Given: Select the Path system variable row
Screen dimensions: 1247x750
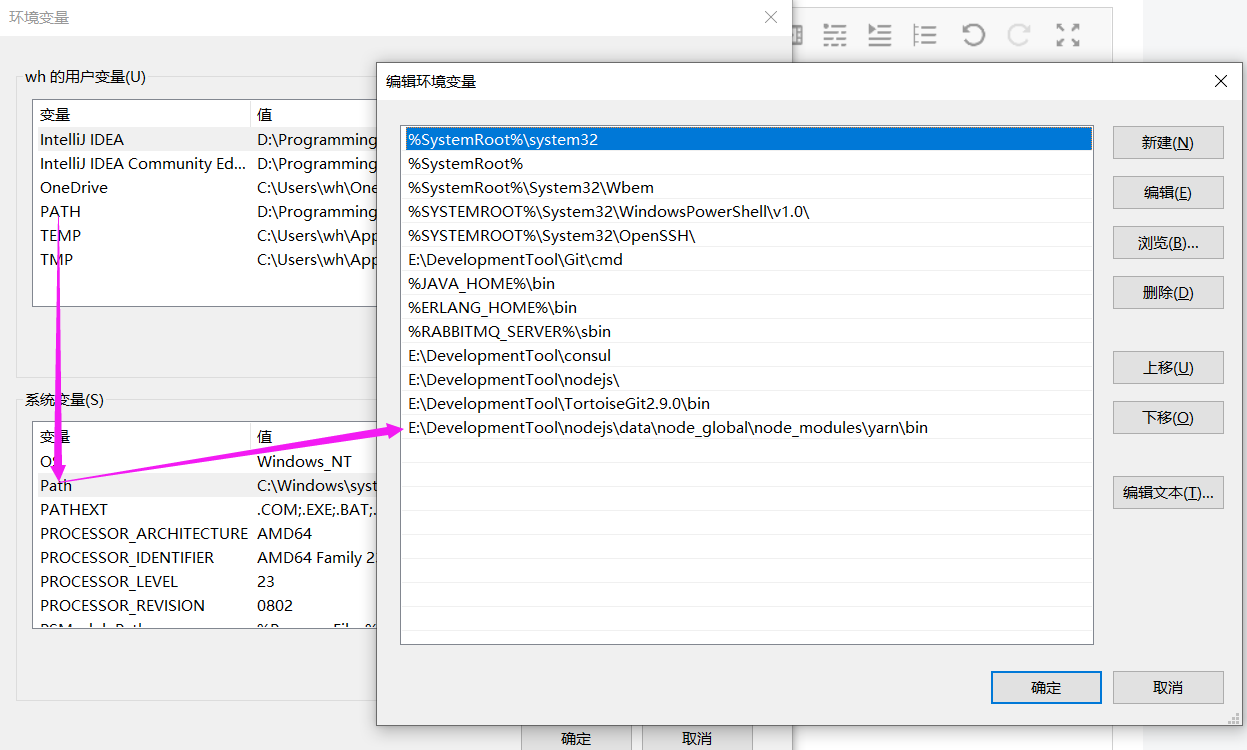Looking at the screenshot, I should click(x=205, y=485).
